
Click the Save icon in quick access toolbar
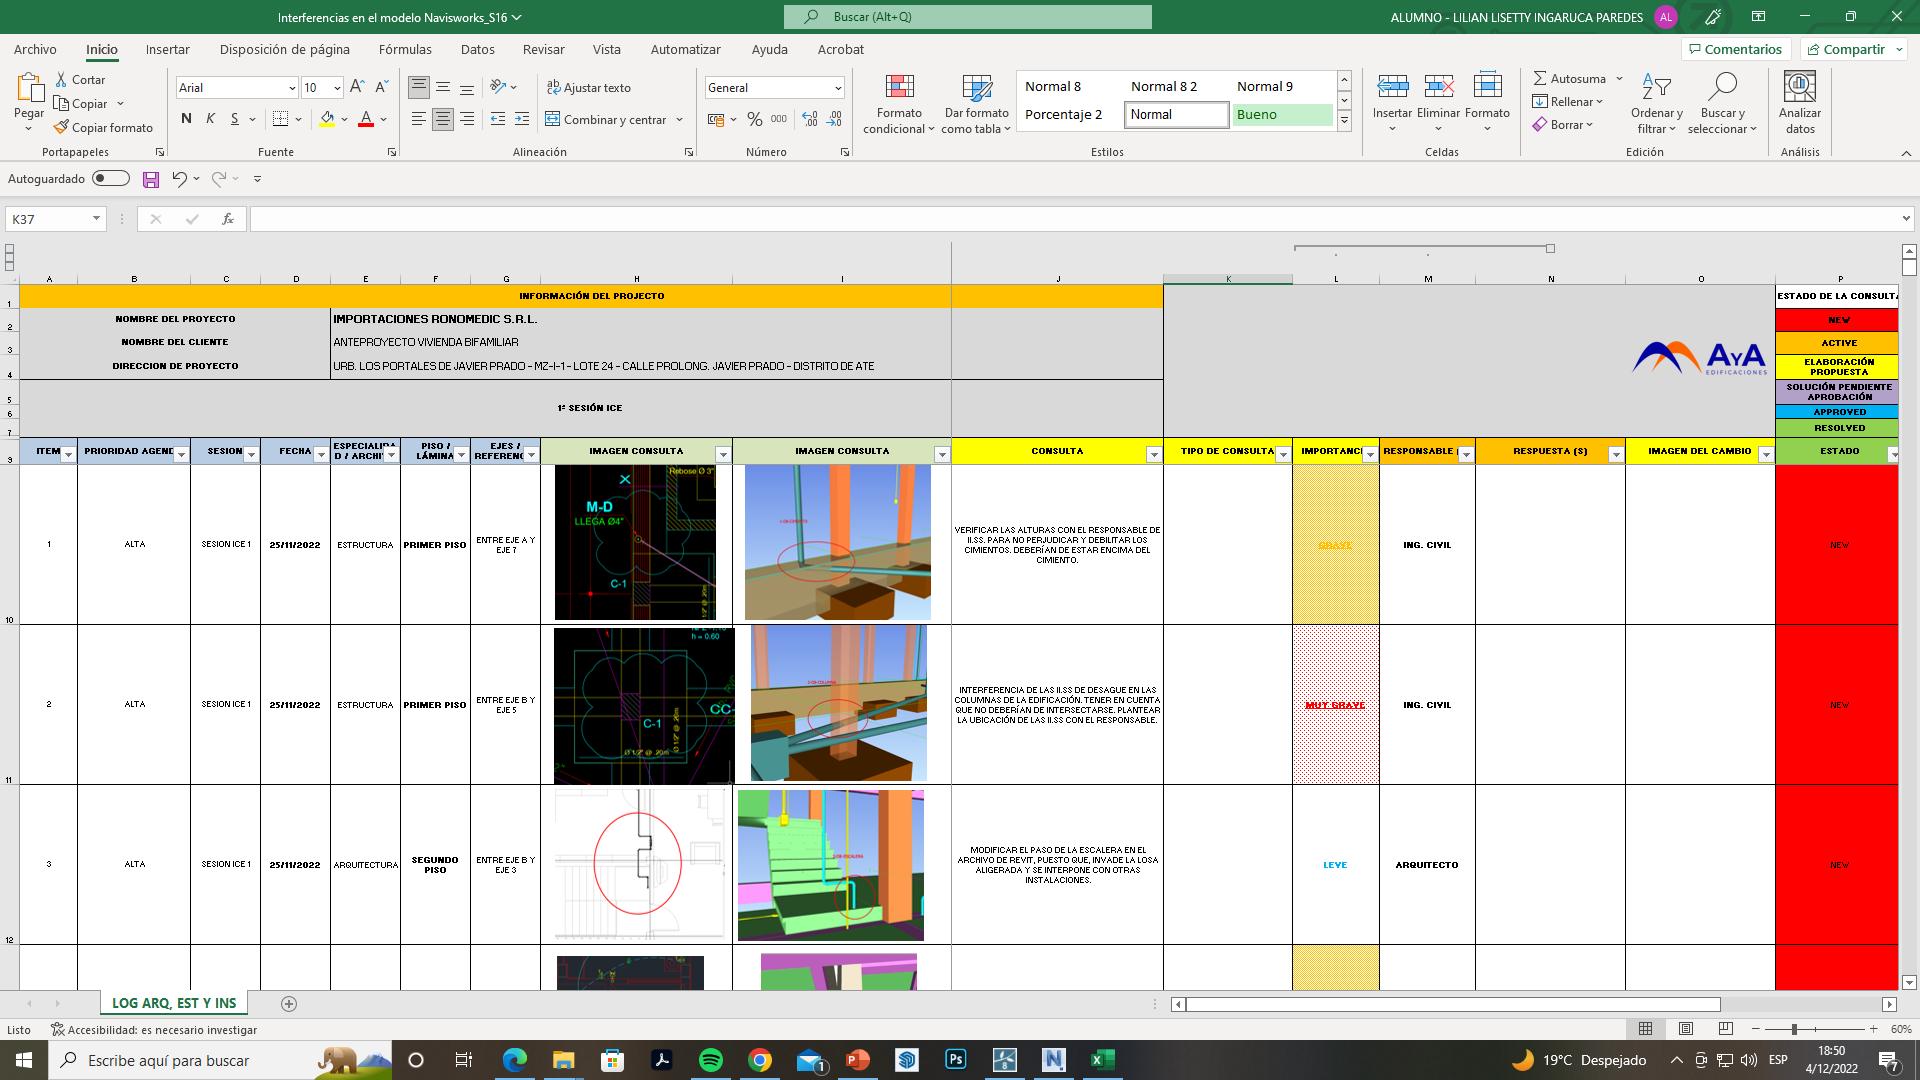(x=151, y=179)
